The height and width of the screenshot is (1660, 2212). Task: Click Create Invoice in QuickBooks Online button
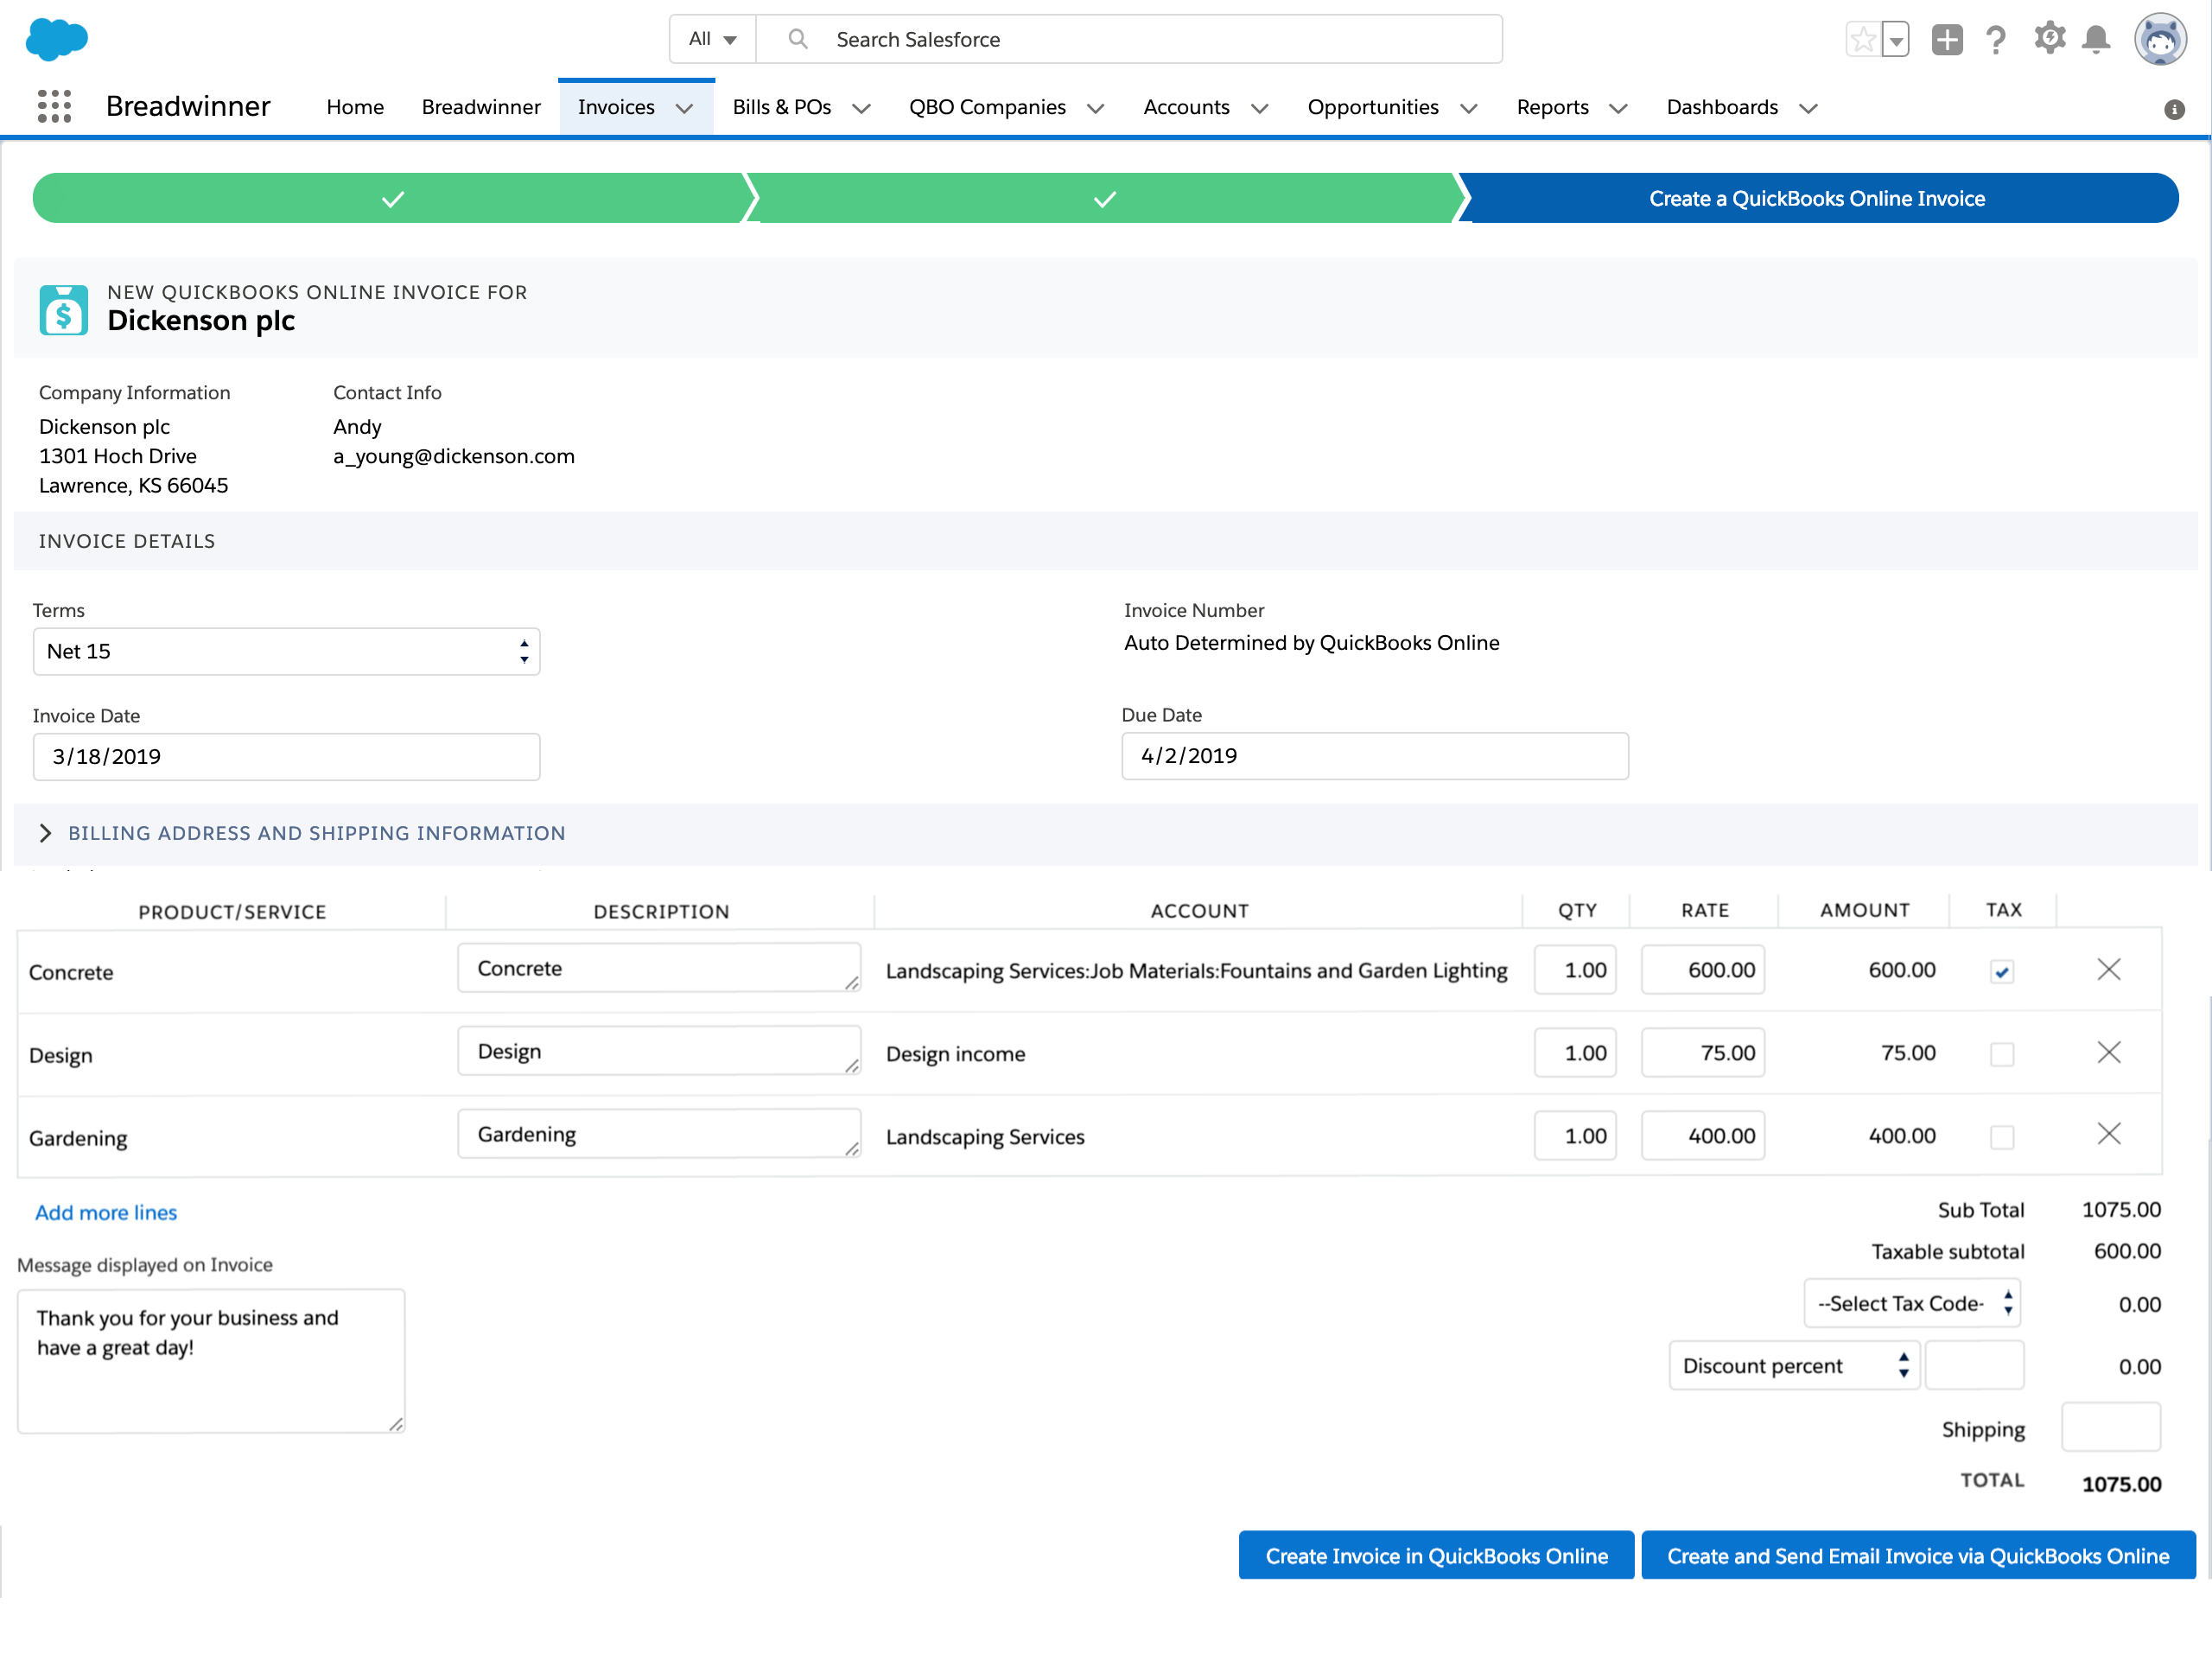(1436, 1555)
